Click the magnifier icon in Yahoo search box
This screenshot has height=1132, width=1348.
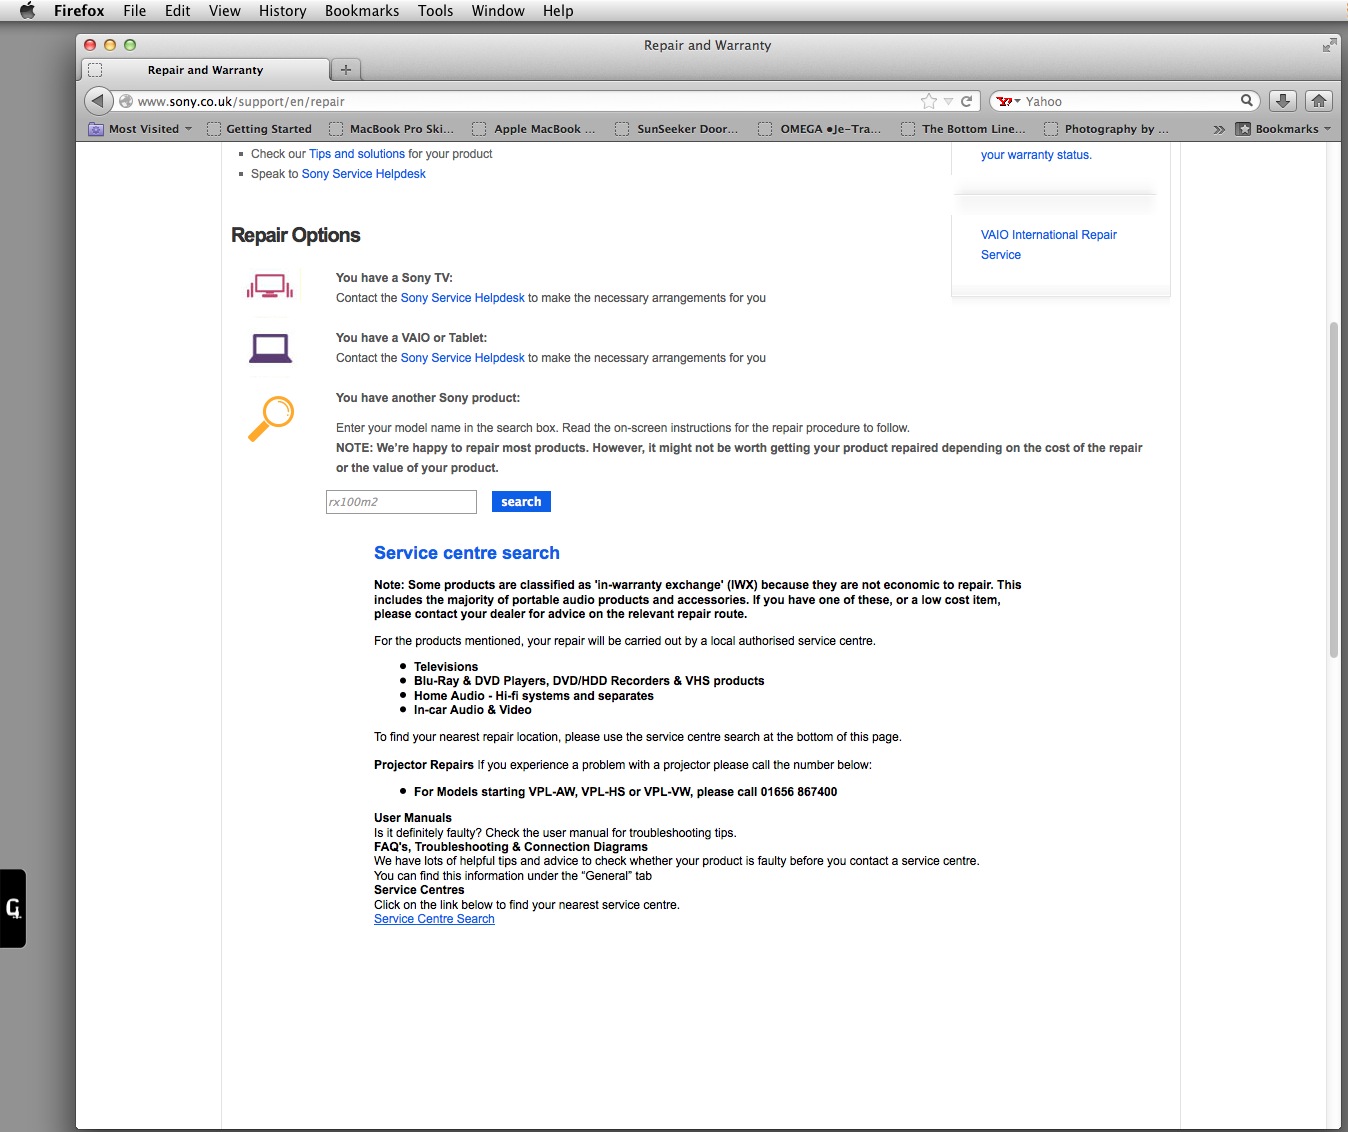click(1247, 101)
